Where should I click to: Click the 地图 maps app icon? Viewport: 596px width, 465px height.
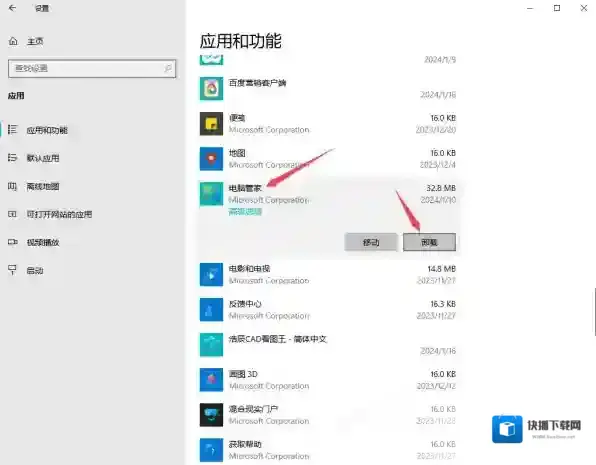tap(211, 159)
